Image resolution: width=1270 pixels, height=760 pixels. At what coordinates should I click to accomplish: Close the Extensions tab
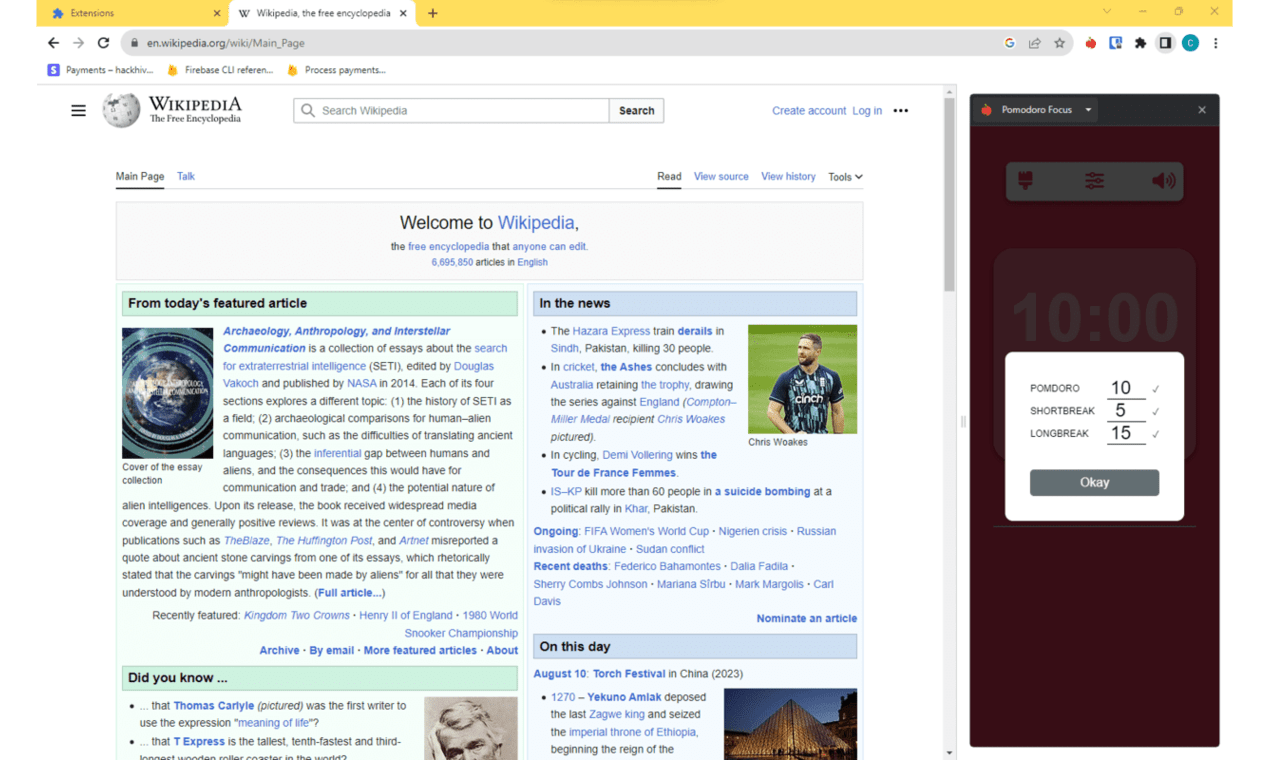pos(217,13)
